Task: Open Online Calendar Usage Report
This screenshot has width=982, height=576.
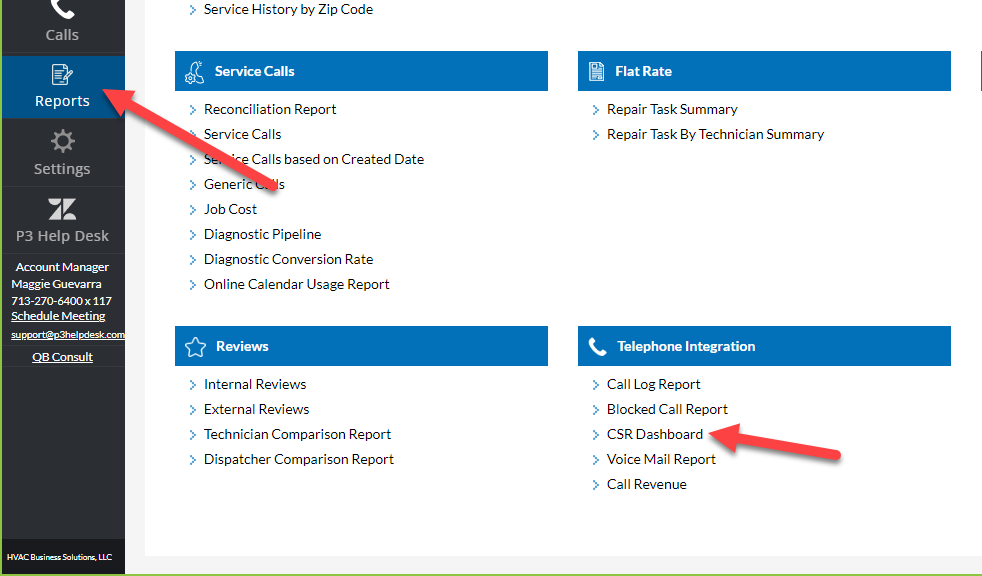Action: point(296,285)
